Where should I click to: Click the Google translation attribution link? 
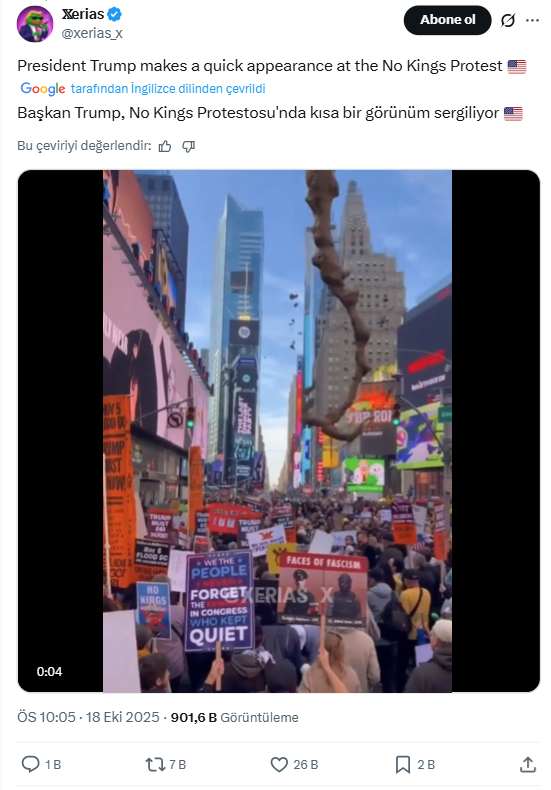[143, 89]
